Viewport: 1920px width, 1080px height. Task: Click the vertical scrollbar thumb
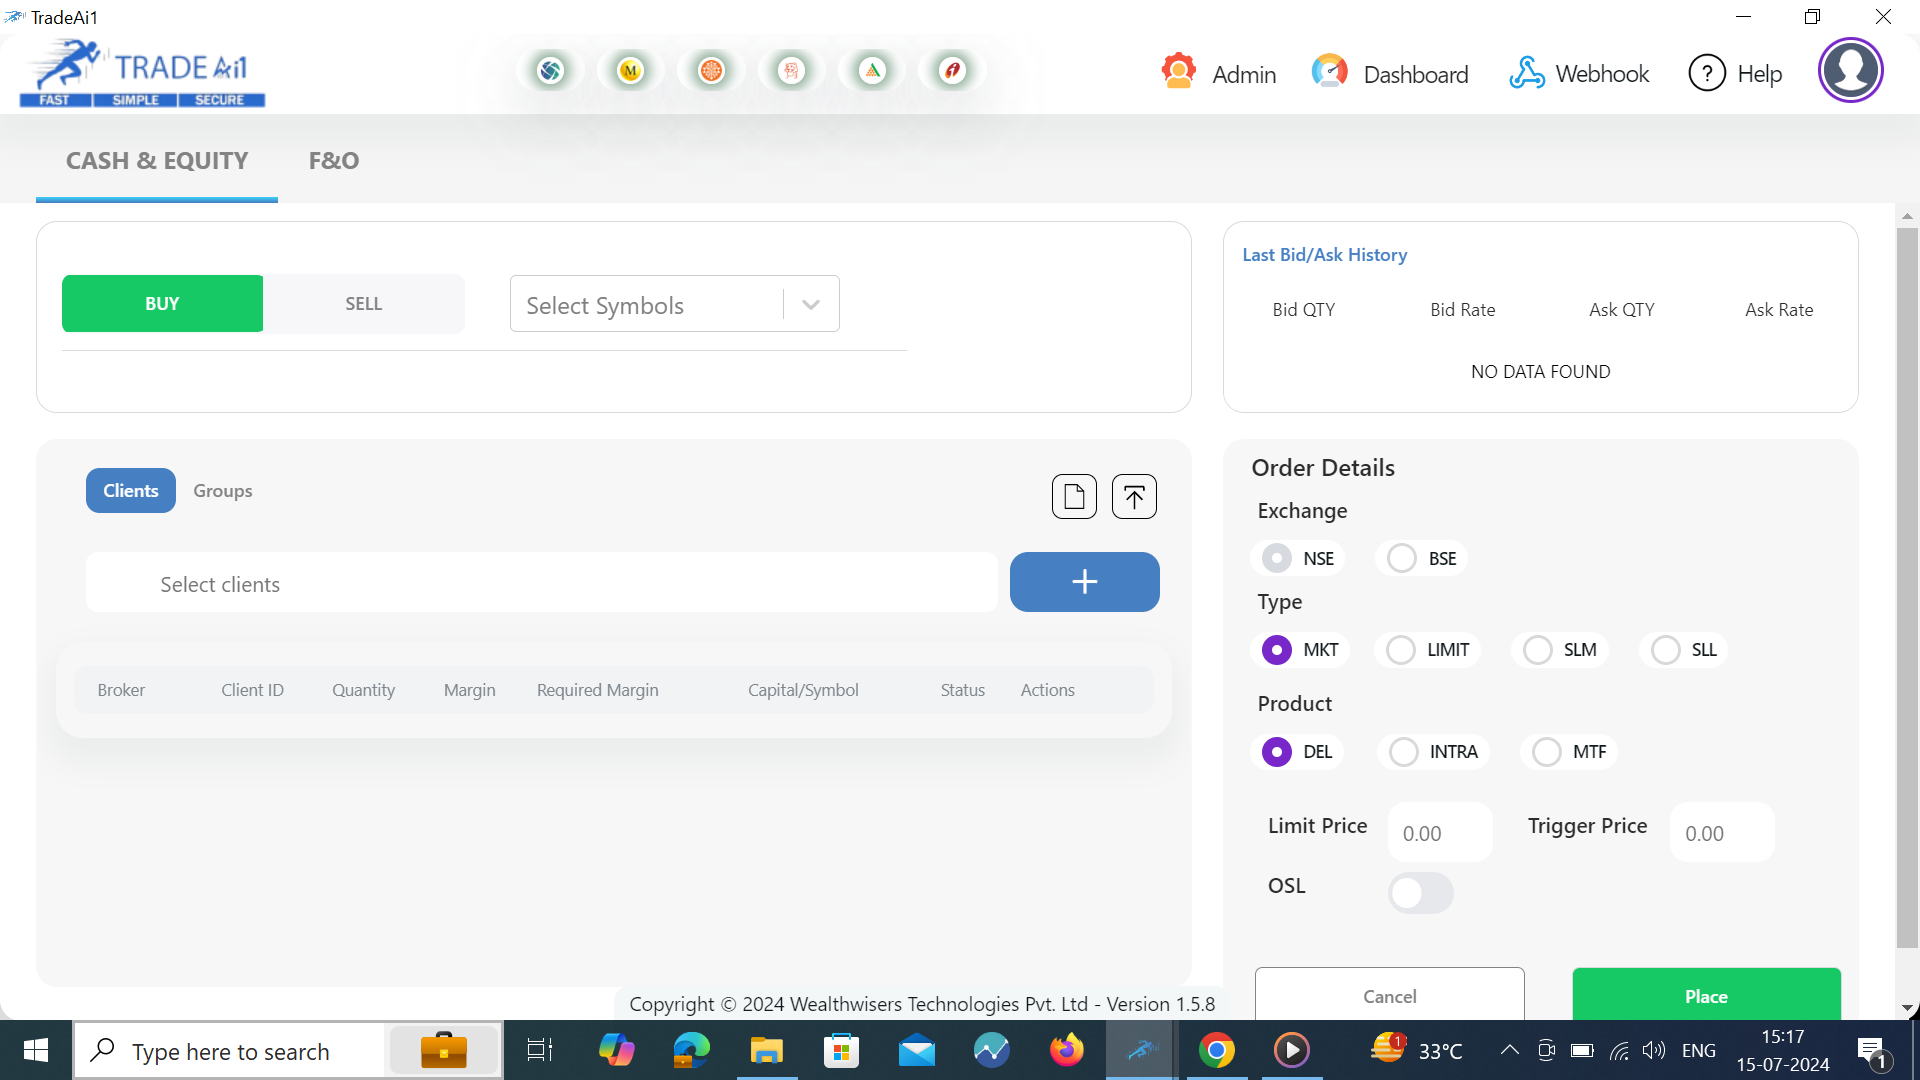click(x=1907, y=588)
